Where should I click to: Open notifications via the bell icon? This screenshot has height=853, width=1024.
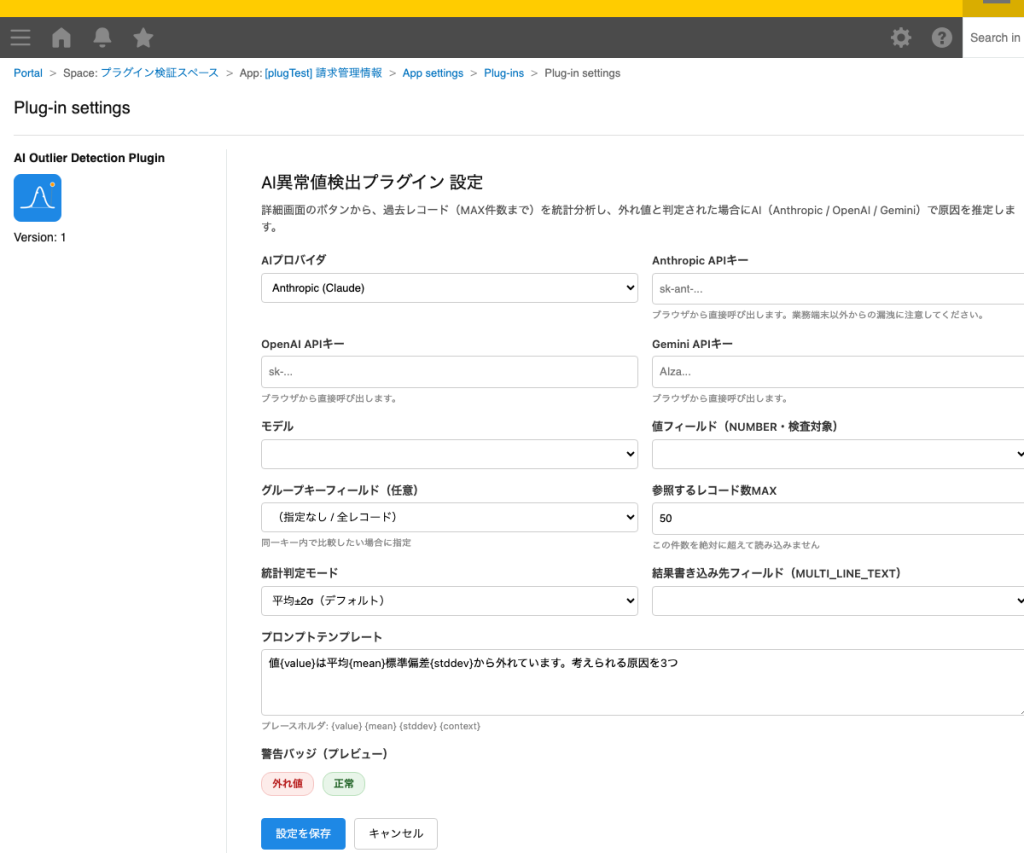click(101, 37)
